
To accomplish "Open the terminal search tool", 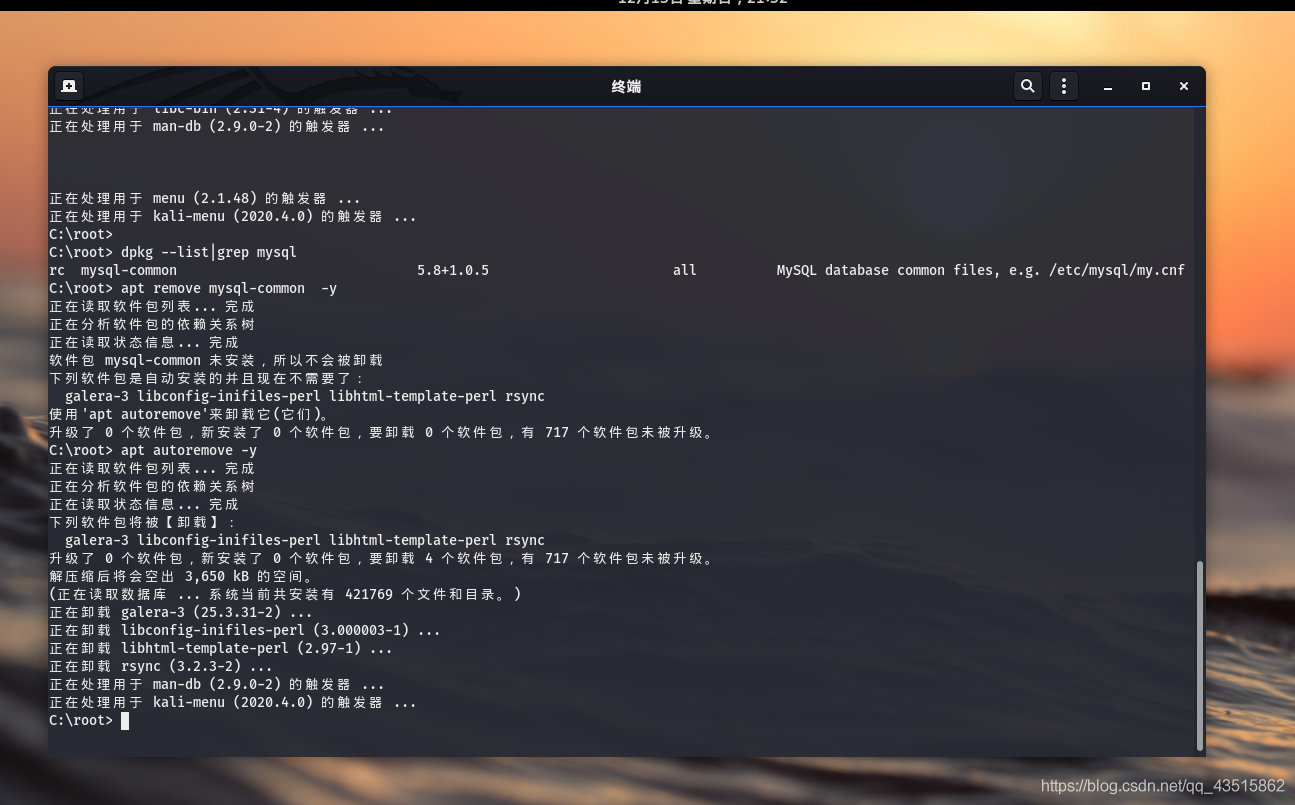I will (1027, 86).
